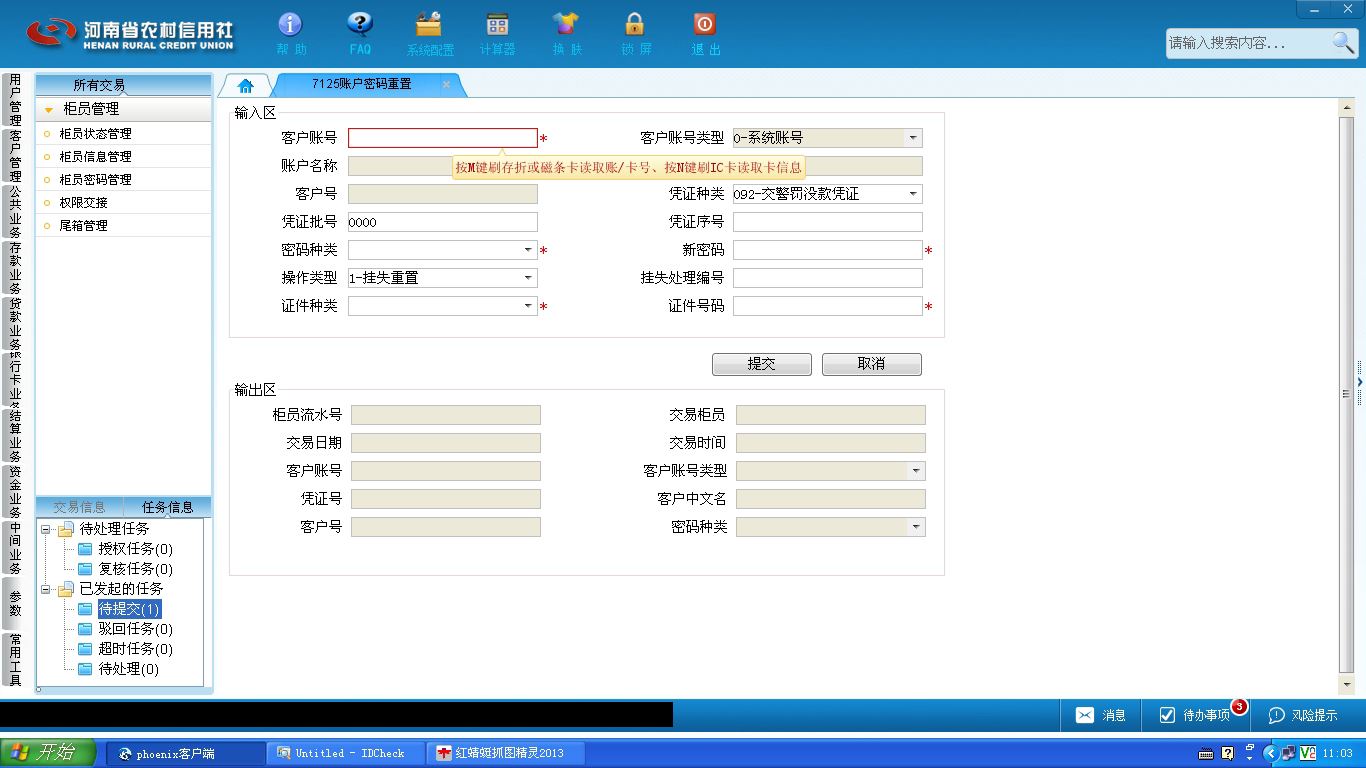Select the 客户管理 side tab

pos(14,156)
